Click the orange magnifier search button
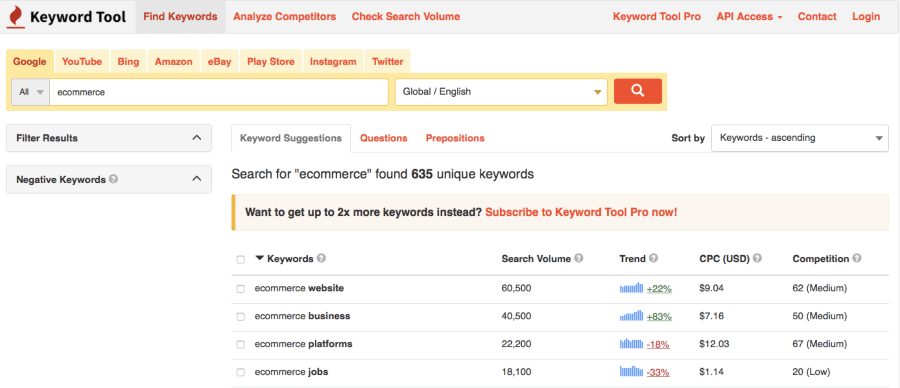Image resolution: width=900 pixels, height=388 pixels. tap(638, 91)
